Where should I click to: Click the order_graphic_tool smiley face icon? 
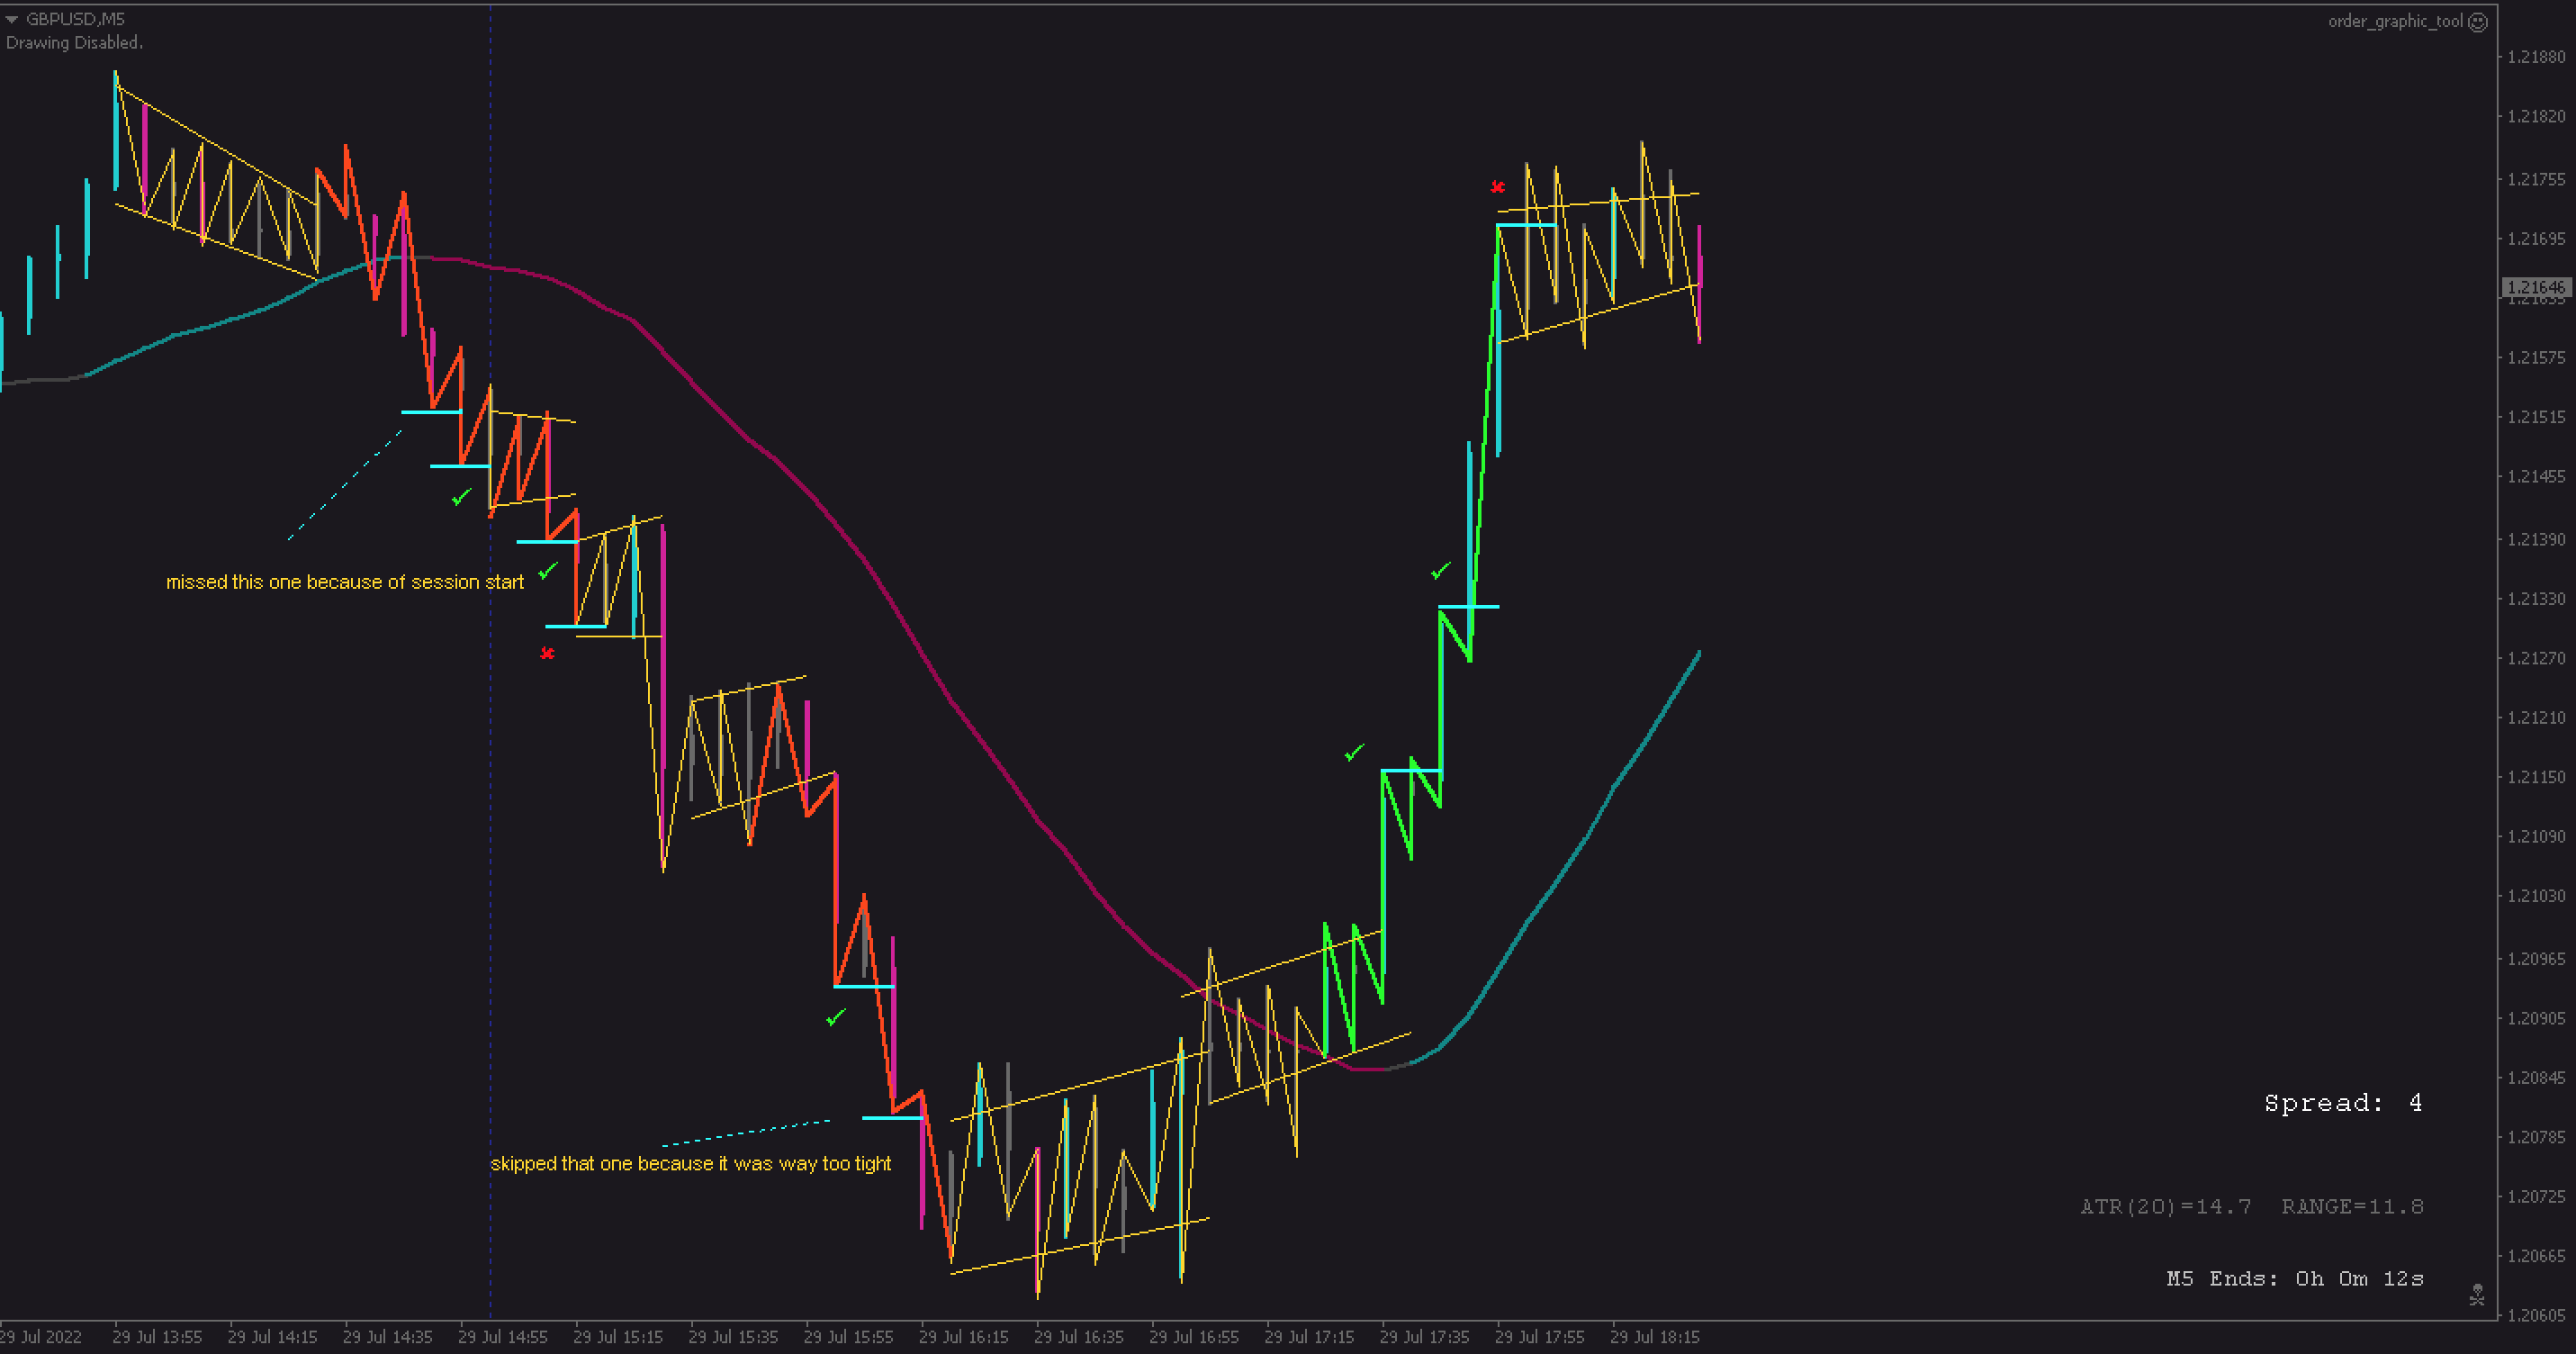pos(2477,22)
